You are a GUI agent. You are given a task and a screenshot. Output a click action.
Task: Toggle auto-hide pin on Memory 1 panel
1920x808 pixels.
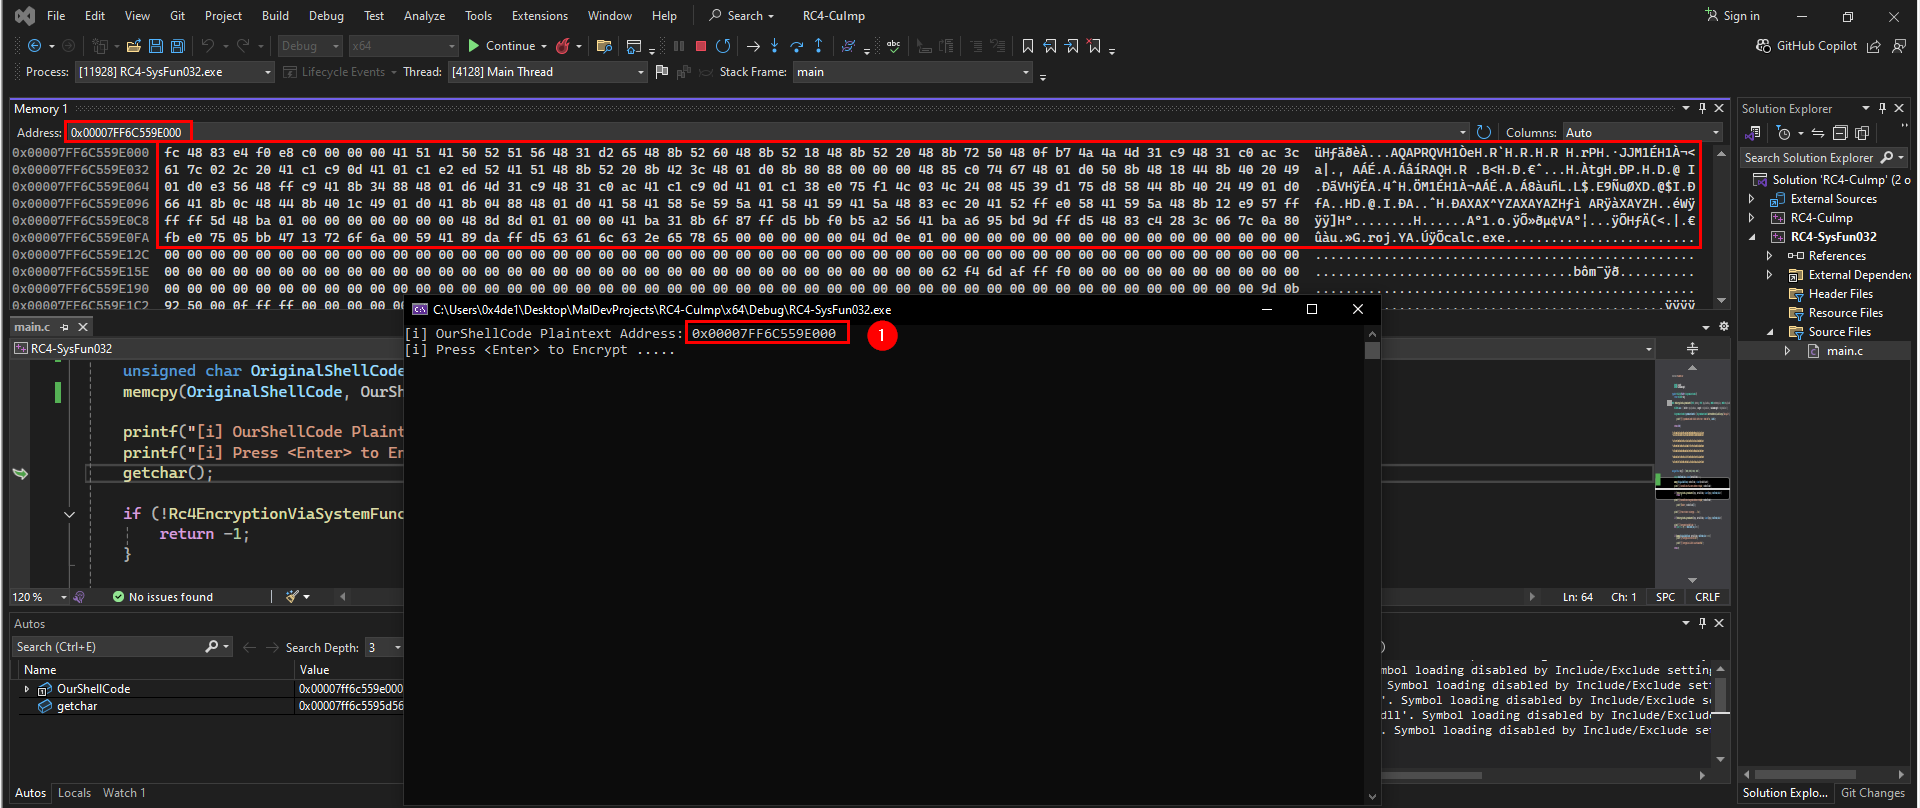click(x=1702, y=108)
